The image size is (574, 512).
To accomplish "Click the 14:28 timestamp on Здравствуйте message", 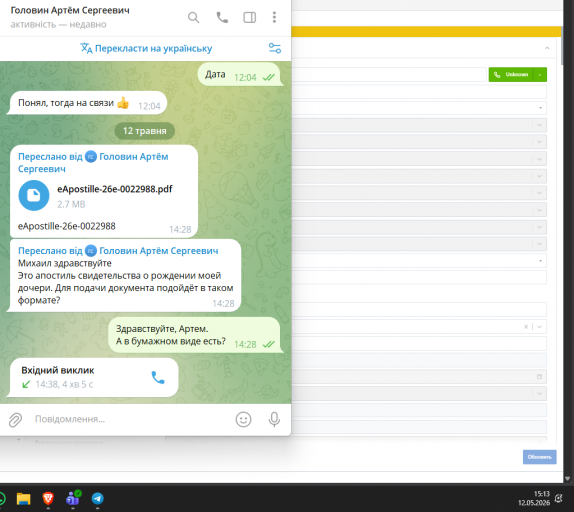I will pos(245,344).
